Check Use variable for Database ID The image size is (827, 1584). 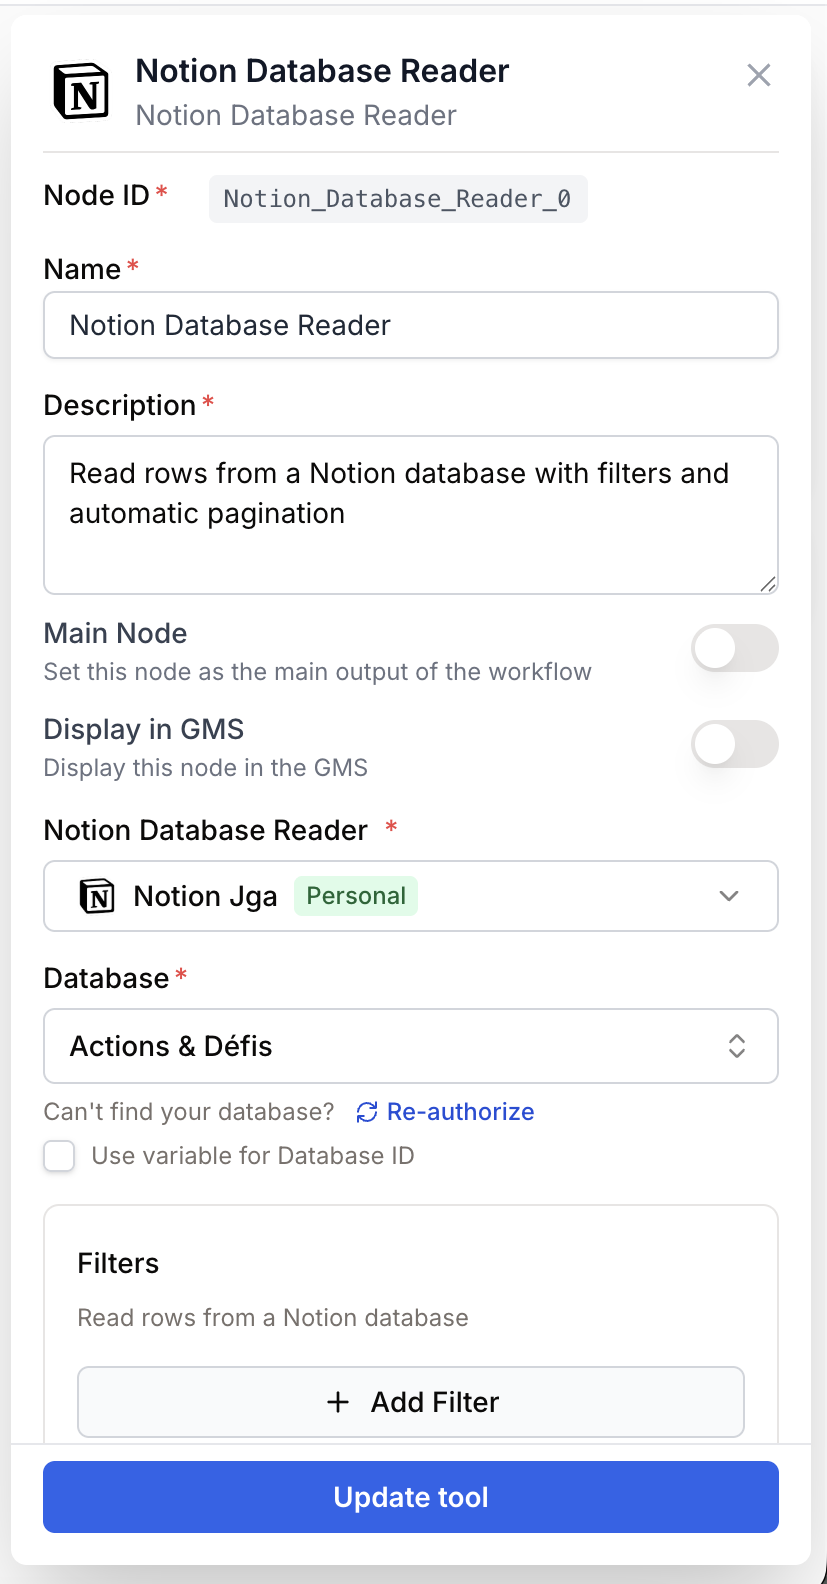tap(59, 1156)
